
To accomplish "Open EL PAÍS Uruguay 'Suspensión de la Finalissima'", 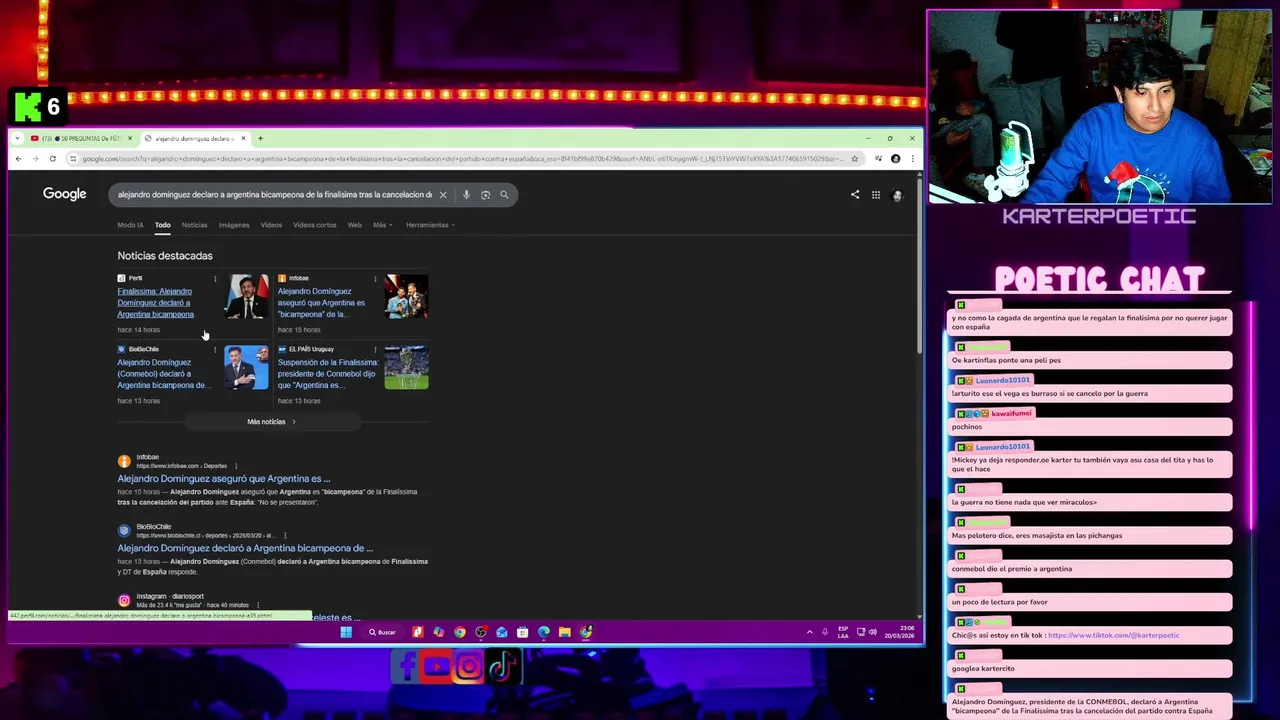I will coord(328,374).
